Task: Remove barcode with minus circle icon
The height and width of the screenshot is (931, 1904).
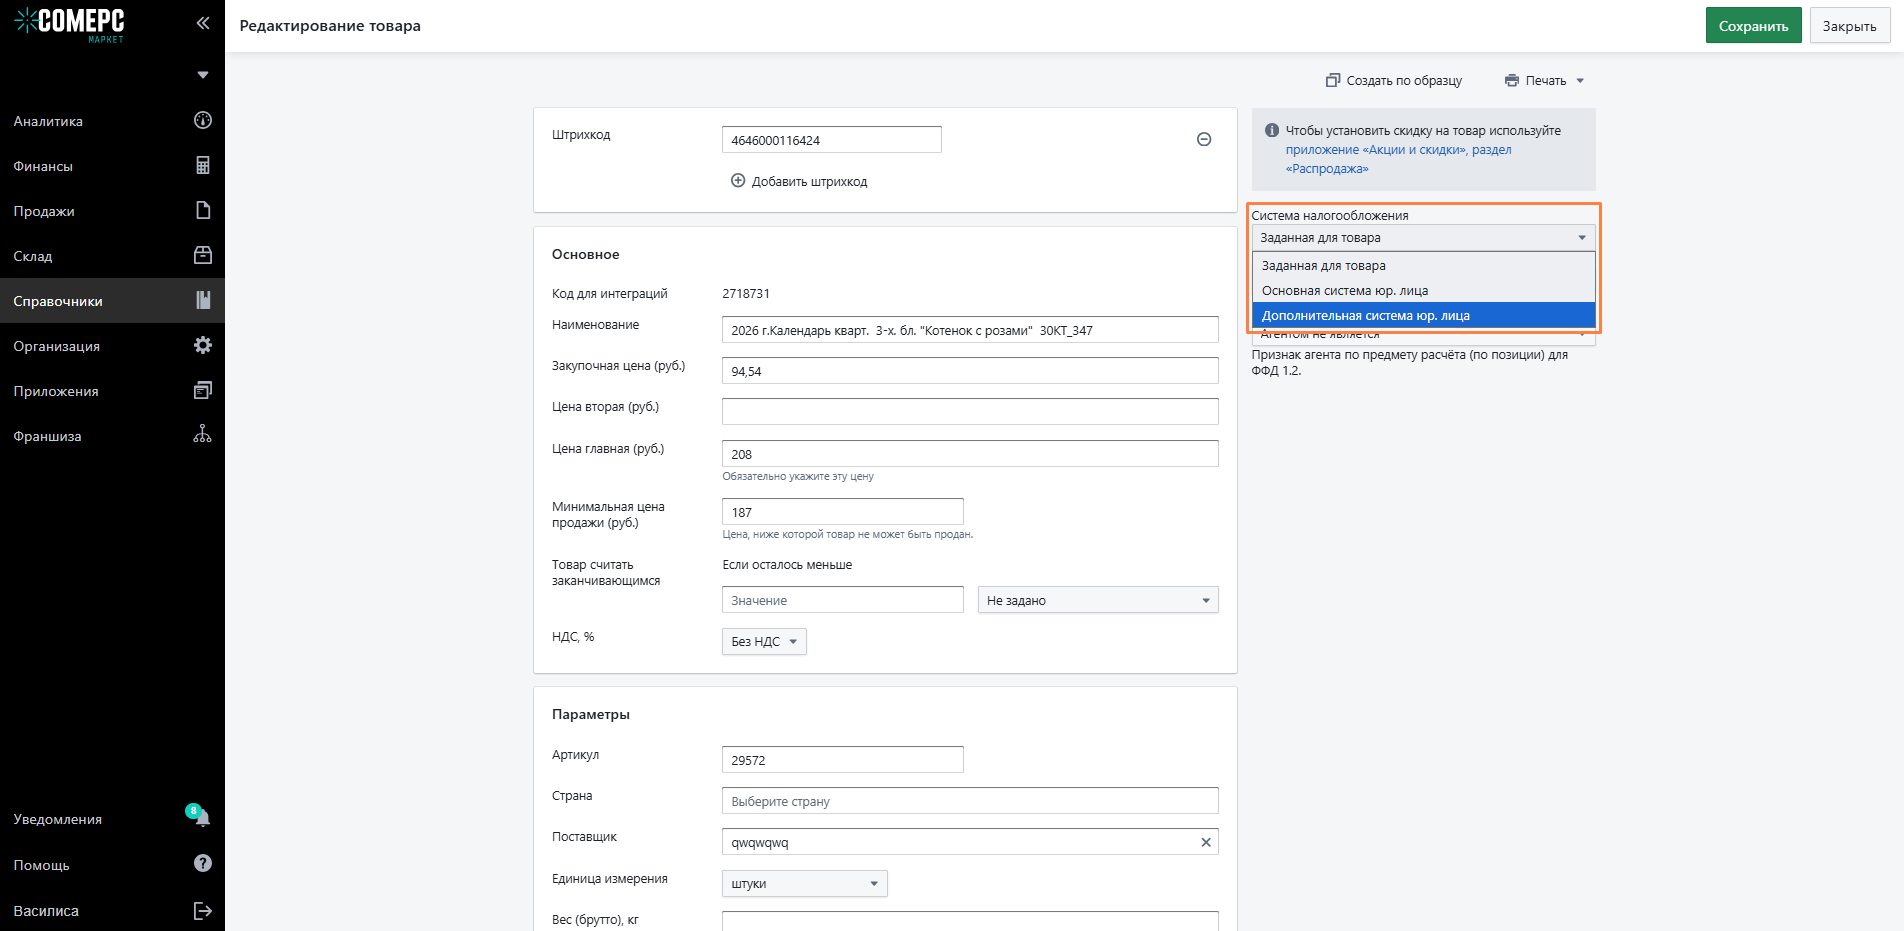Action: (x=1204, y=140)
